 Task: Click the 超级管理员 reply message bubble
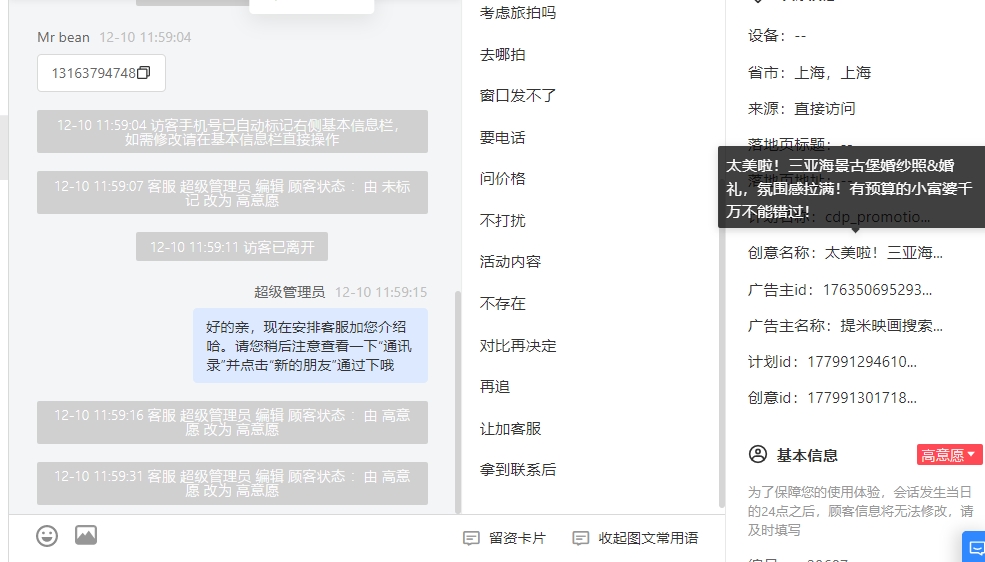(310, 345)
